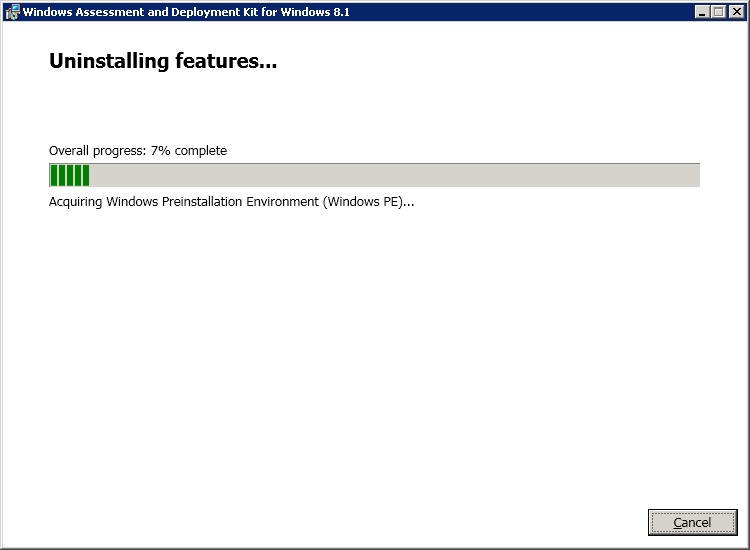The height and width of the screenshot is (550, 750).
Task: Click the "7%" value in progress label
Action: click(161, 151)
